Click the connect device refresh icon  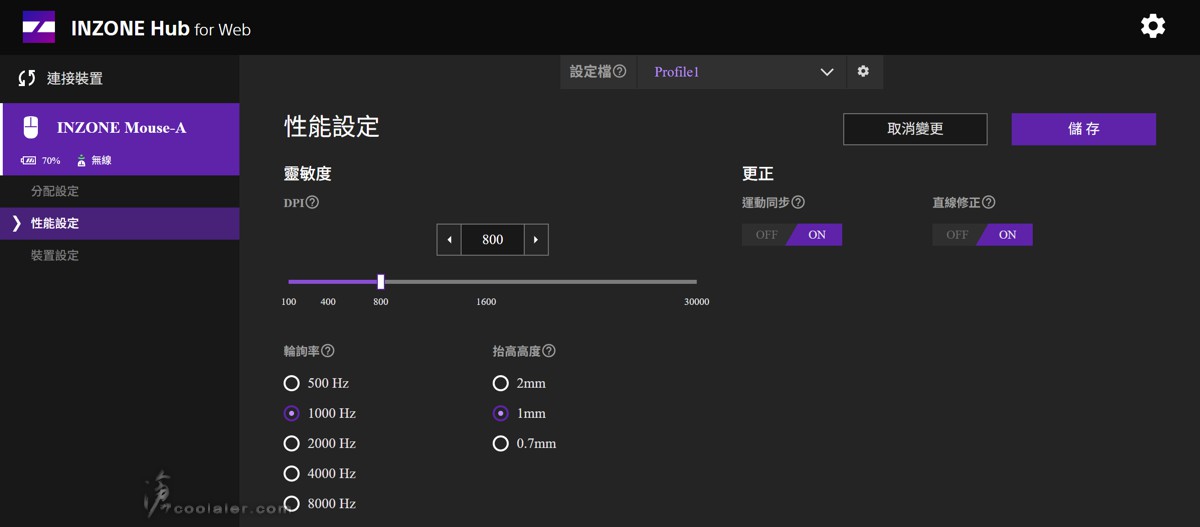pyautogui.click(x=27, y=78)
